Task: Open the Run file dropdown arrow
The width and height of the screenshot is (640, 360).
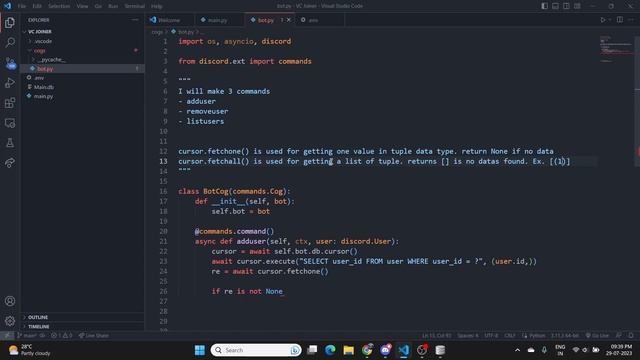Action: 610,20
